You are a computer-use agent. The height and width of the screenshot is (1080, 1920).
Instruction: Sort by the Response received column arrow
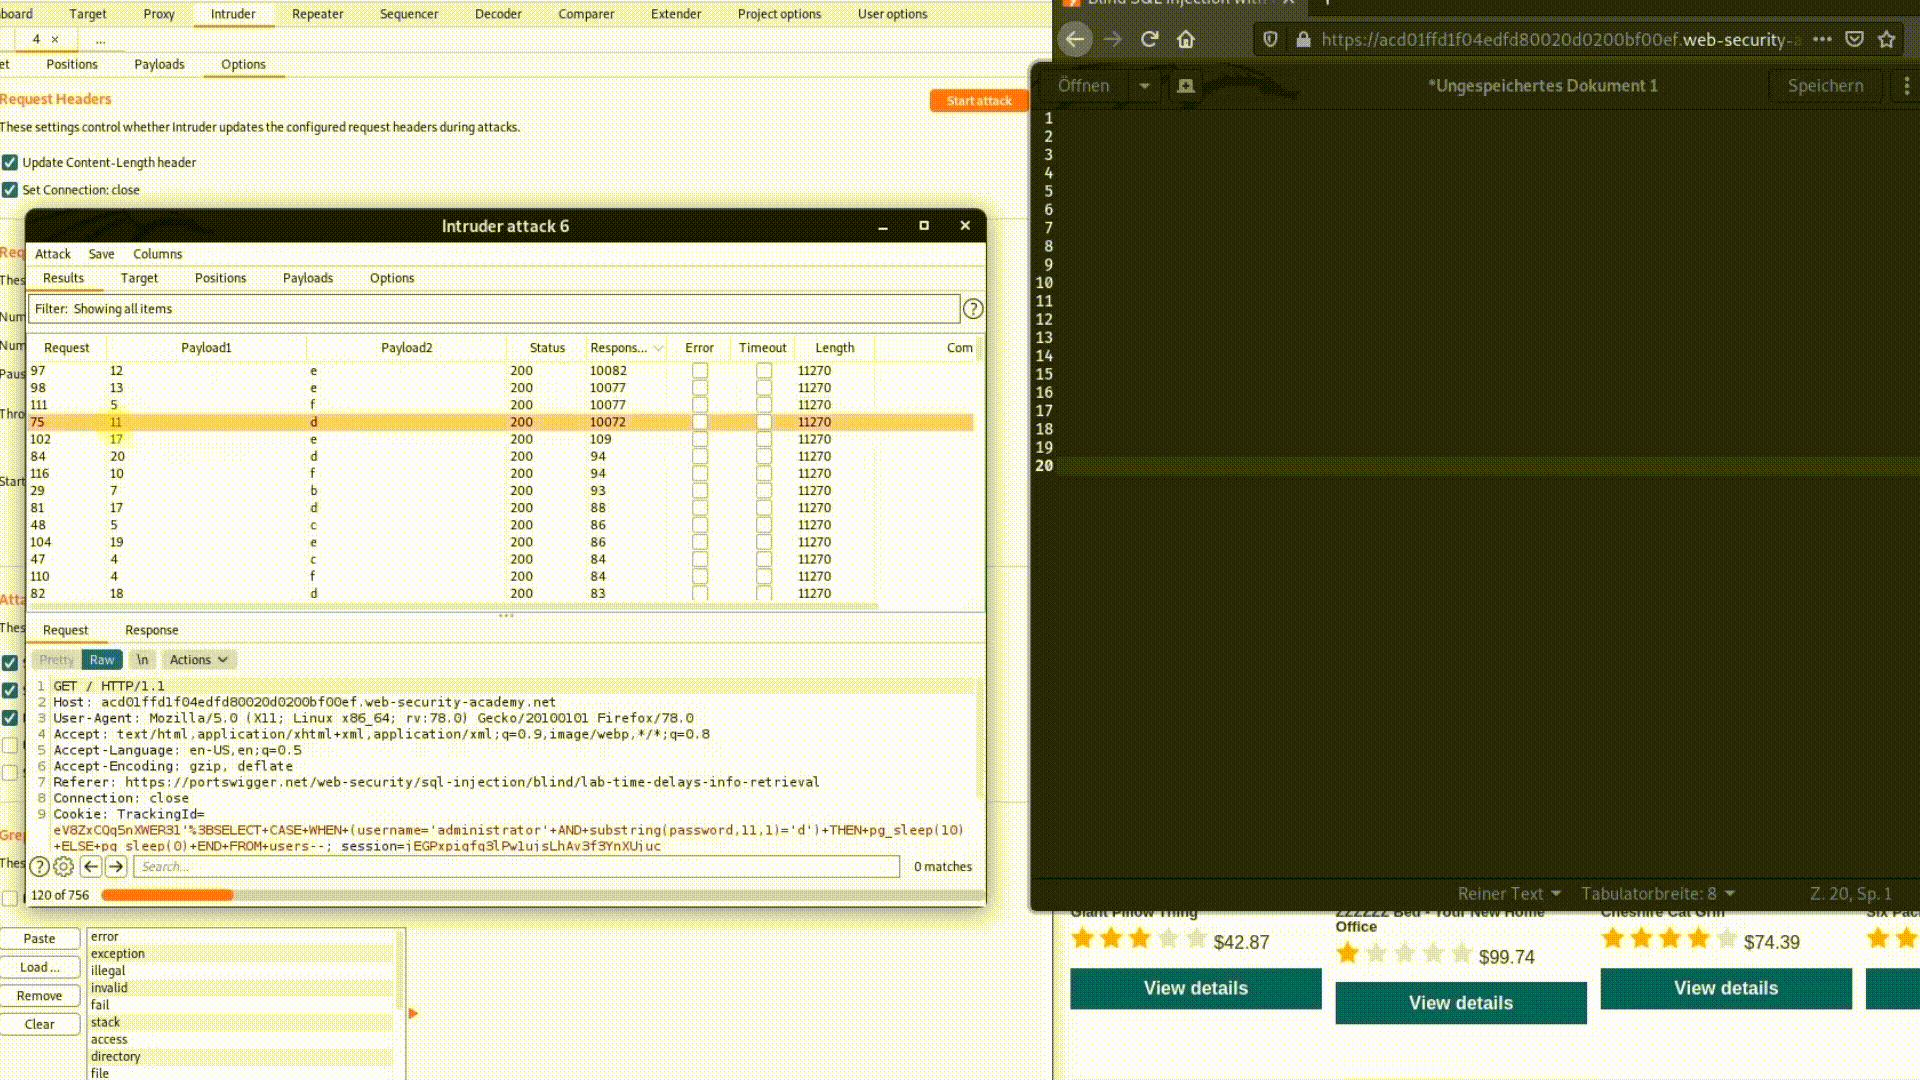658,348
